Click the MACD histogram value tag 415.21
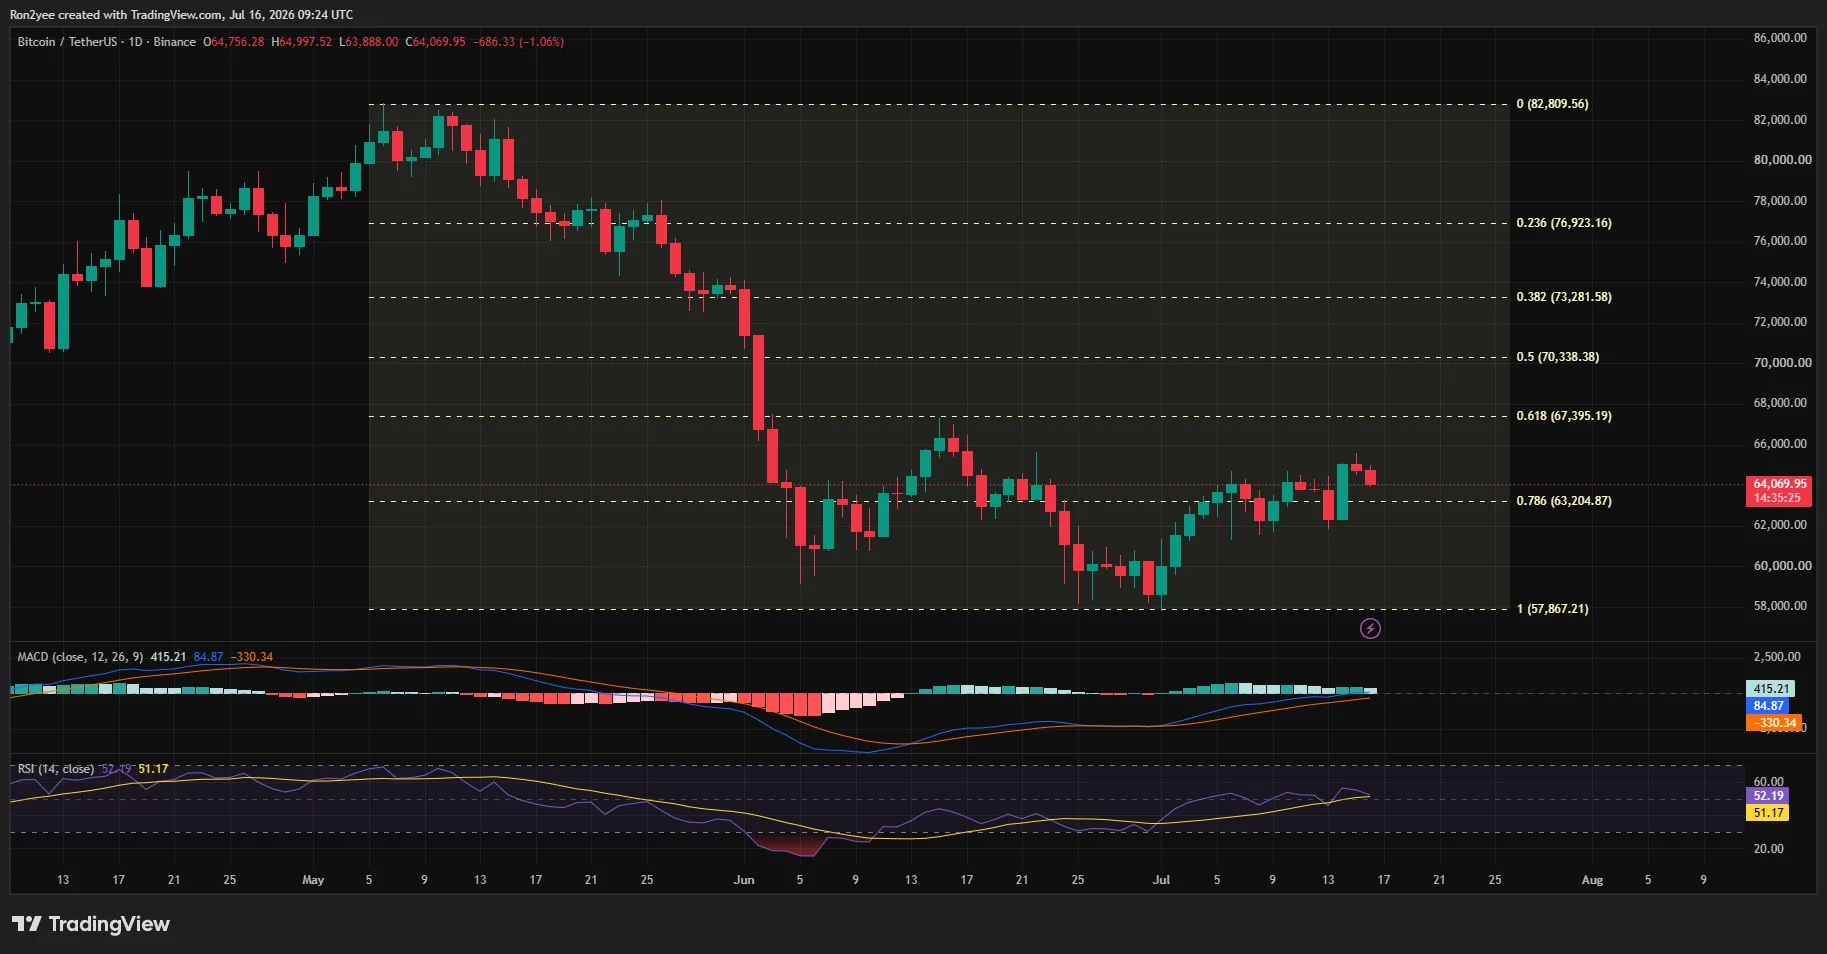The image size is (1827, 954). (x=1771, y=689)
